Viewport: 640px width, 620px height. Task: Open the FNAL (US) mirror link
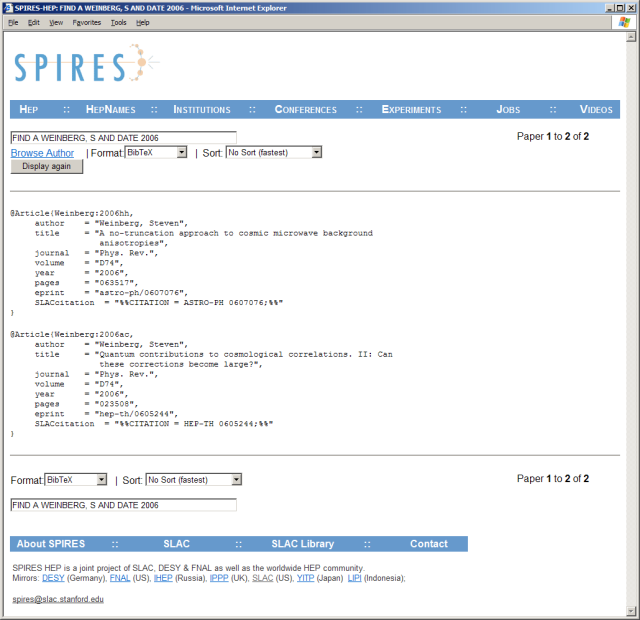[120, 578]
